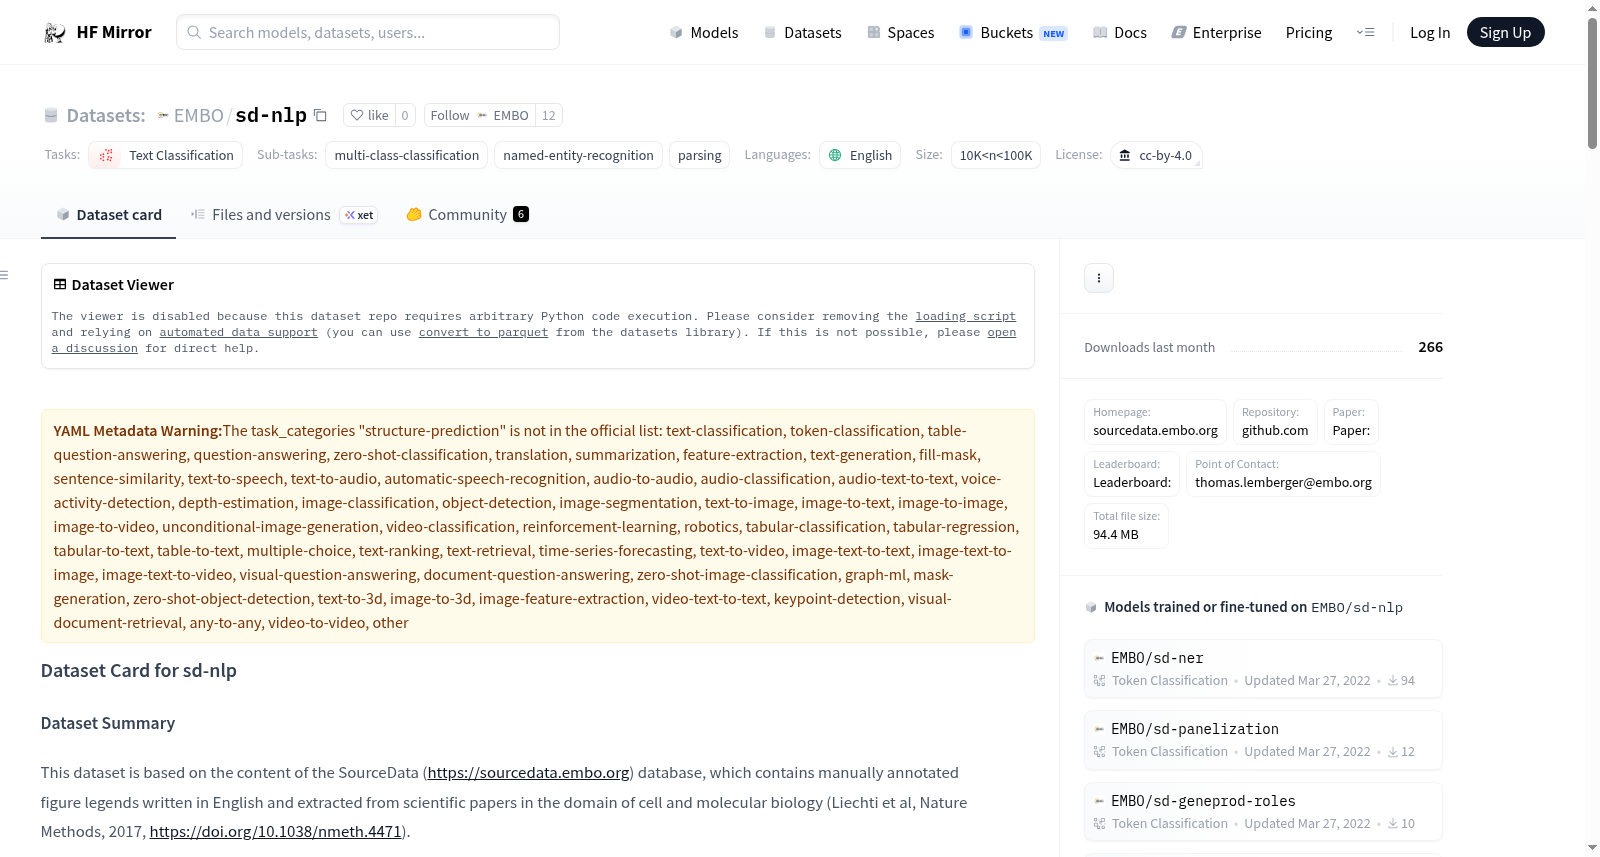Click the like count 0

tap(405, 115)
